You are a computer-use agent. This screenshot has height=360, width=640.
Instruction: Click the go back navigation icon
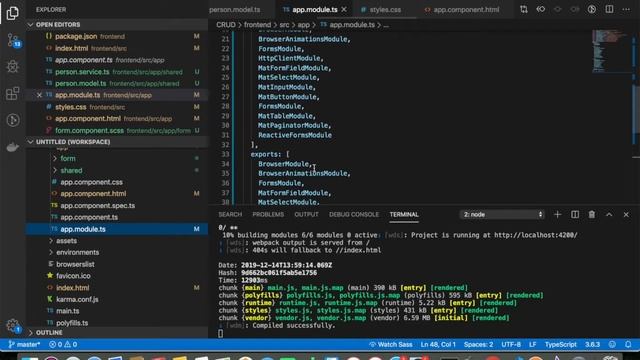point(541,9)
